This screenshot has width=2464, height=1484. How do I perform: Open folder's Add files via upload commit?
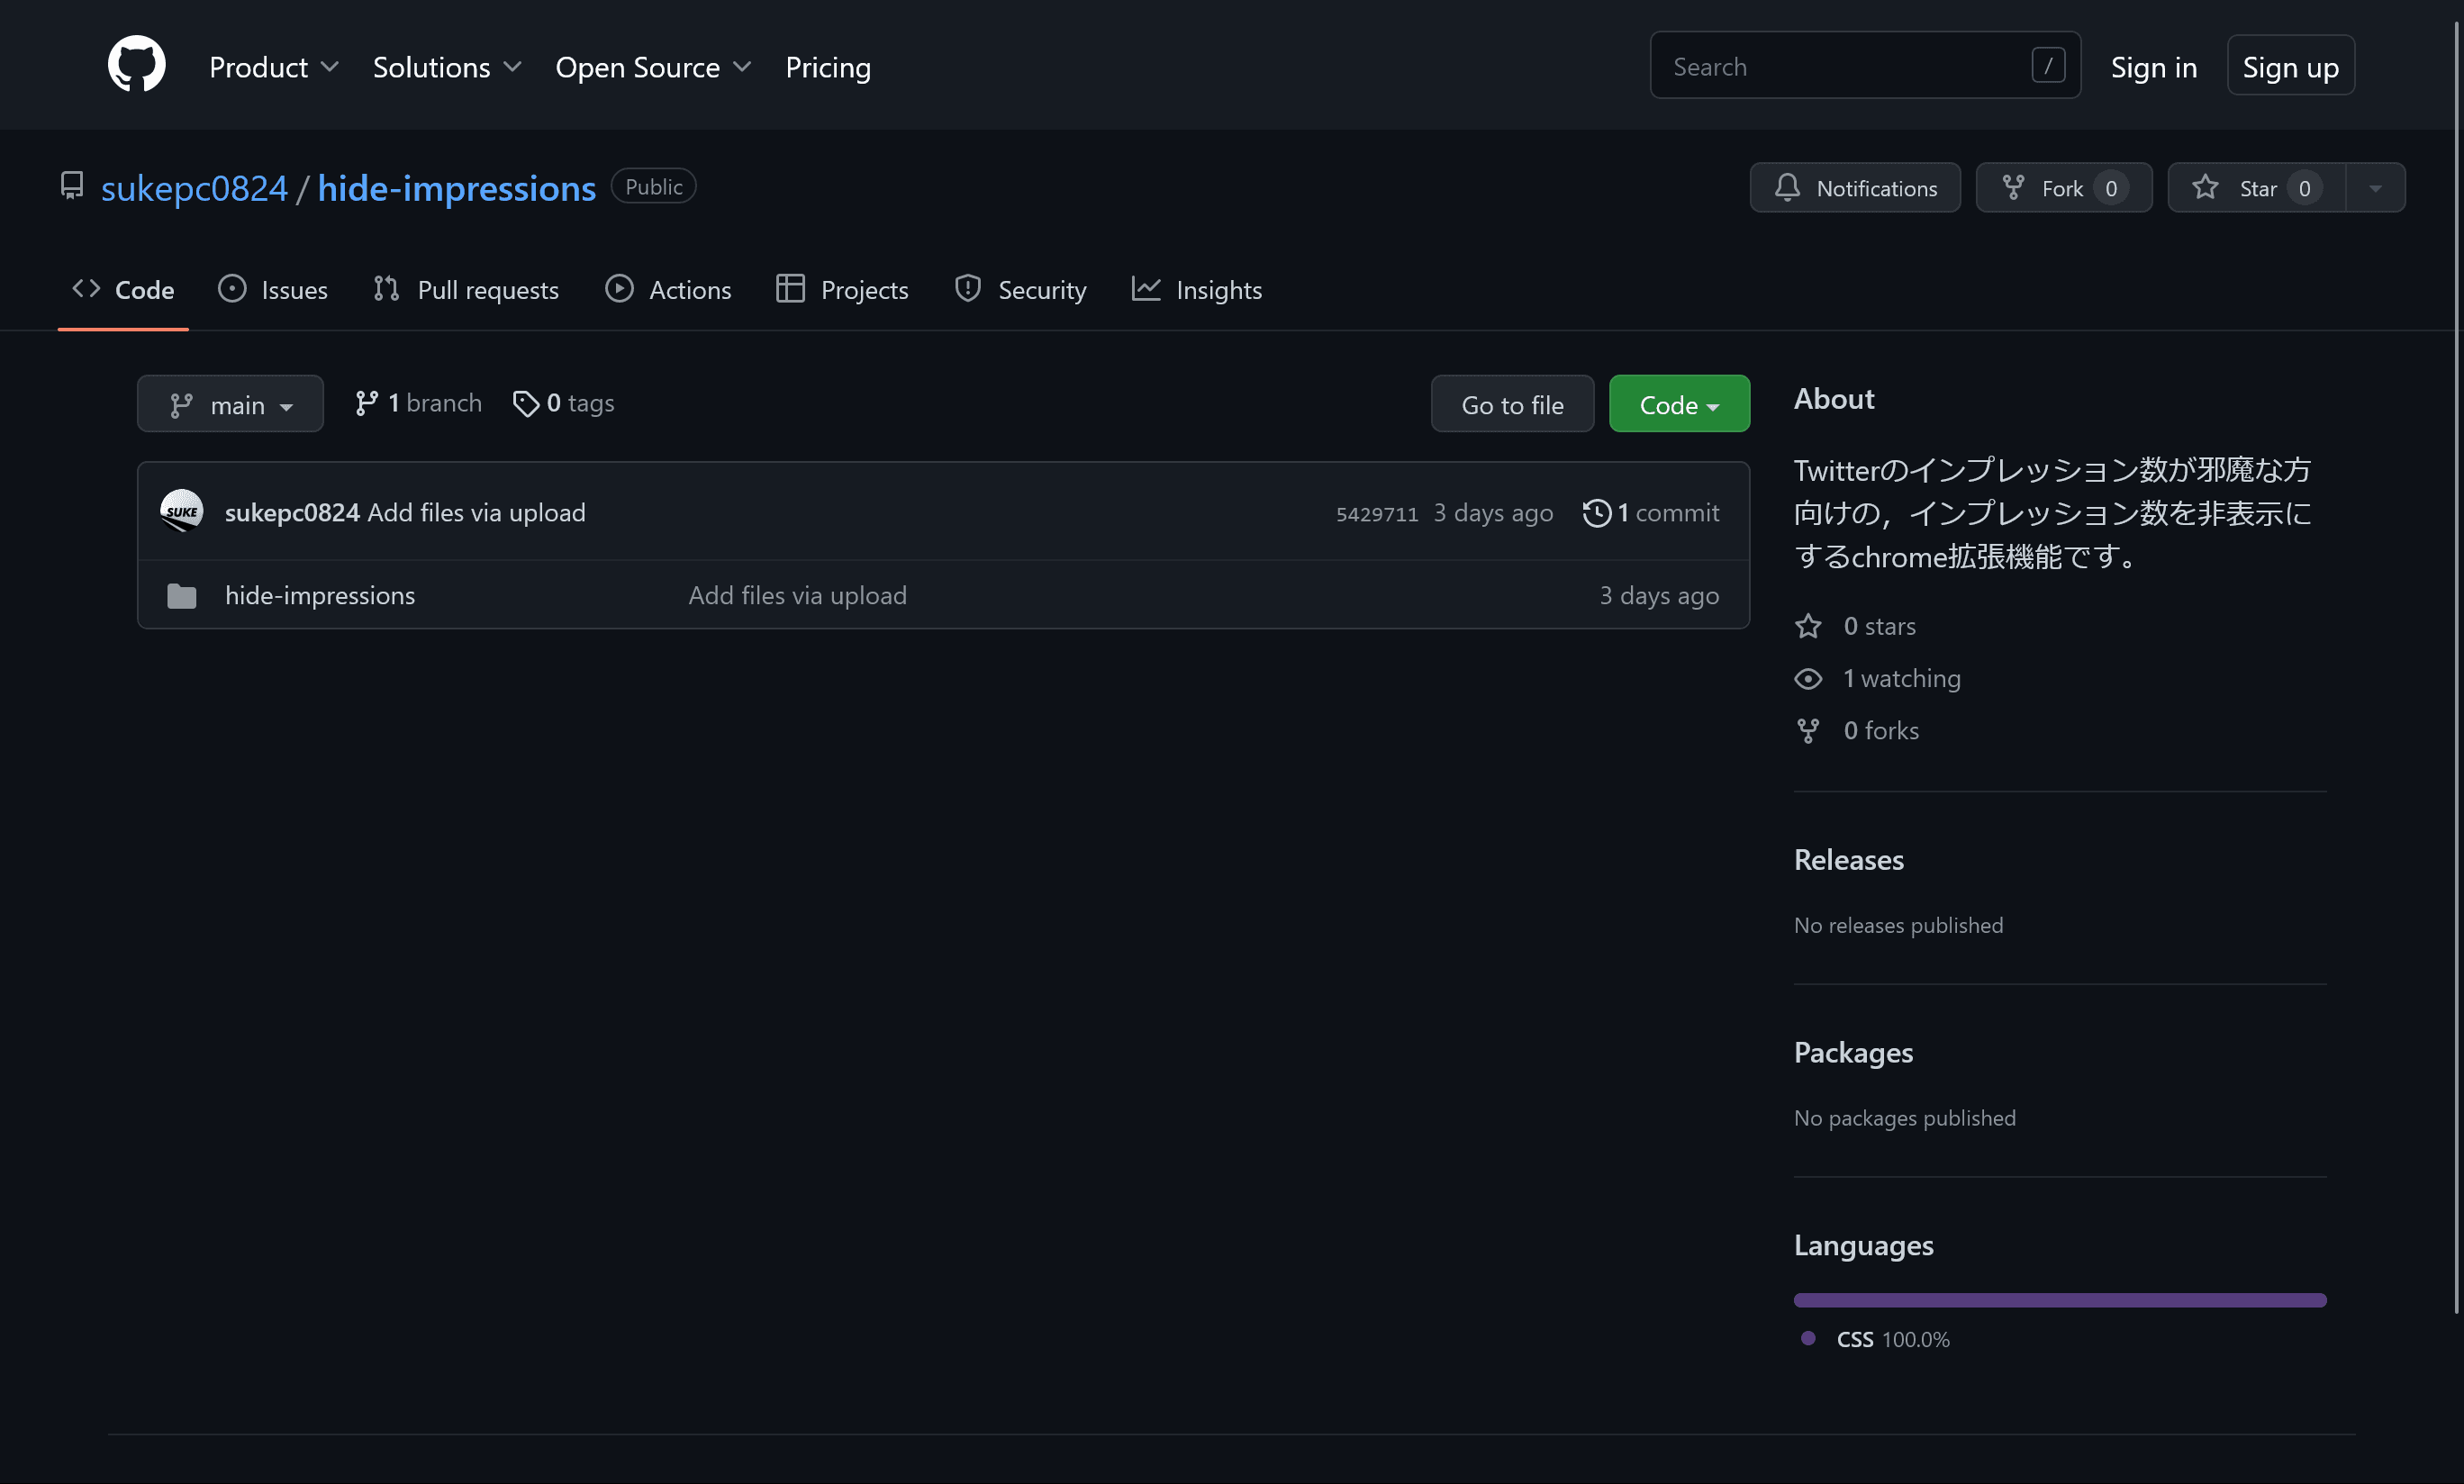pos(798,595)
